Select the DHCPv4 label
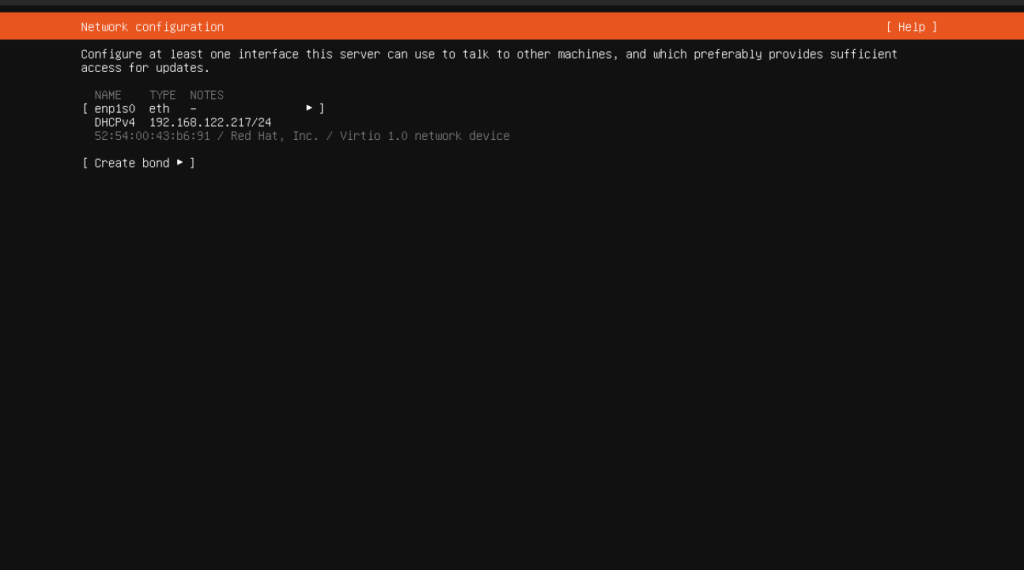The image size is (1024, 570). click(114, 122)
